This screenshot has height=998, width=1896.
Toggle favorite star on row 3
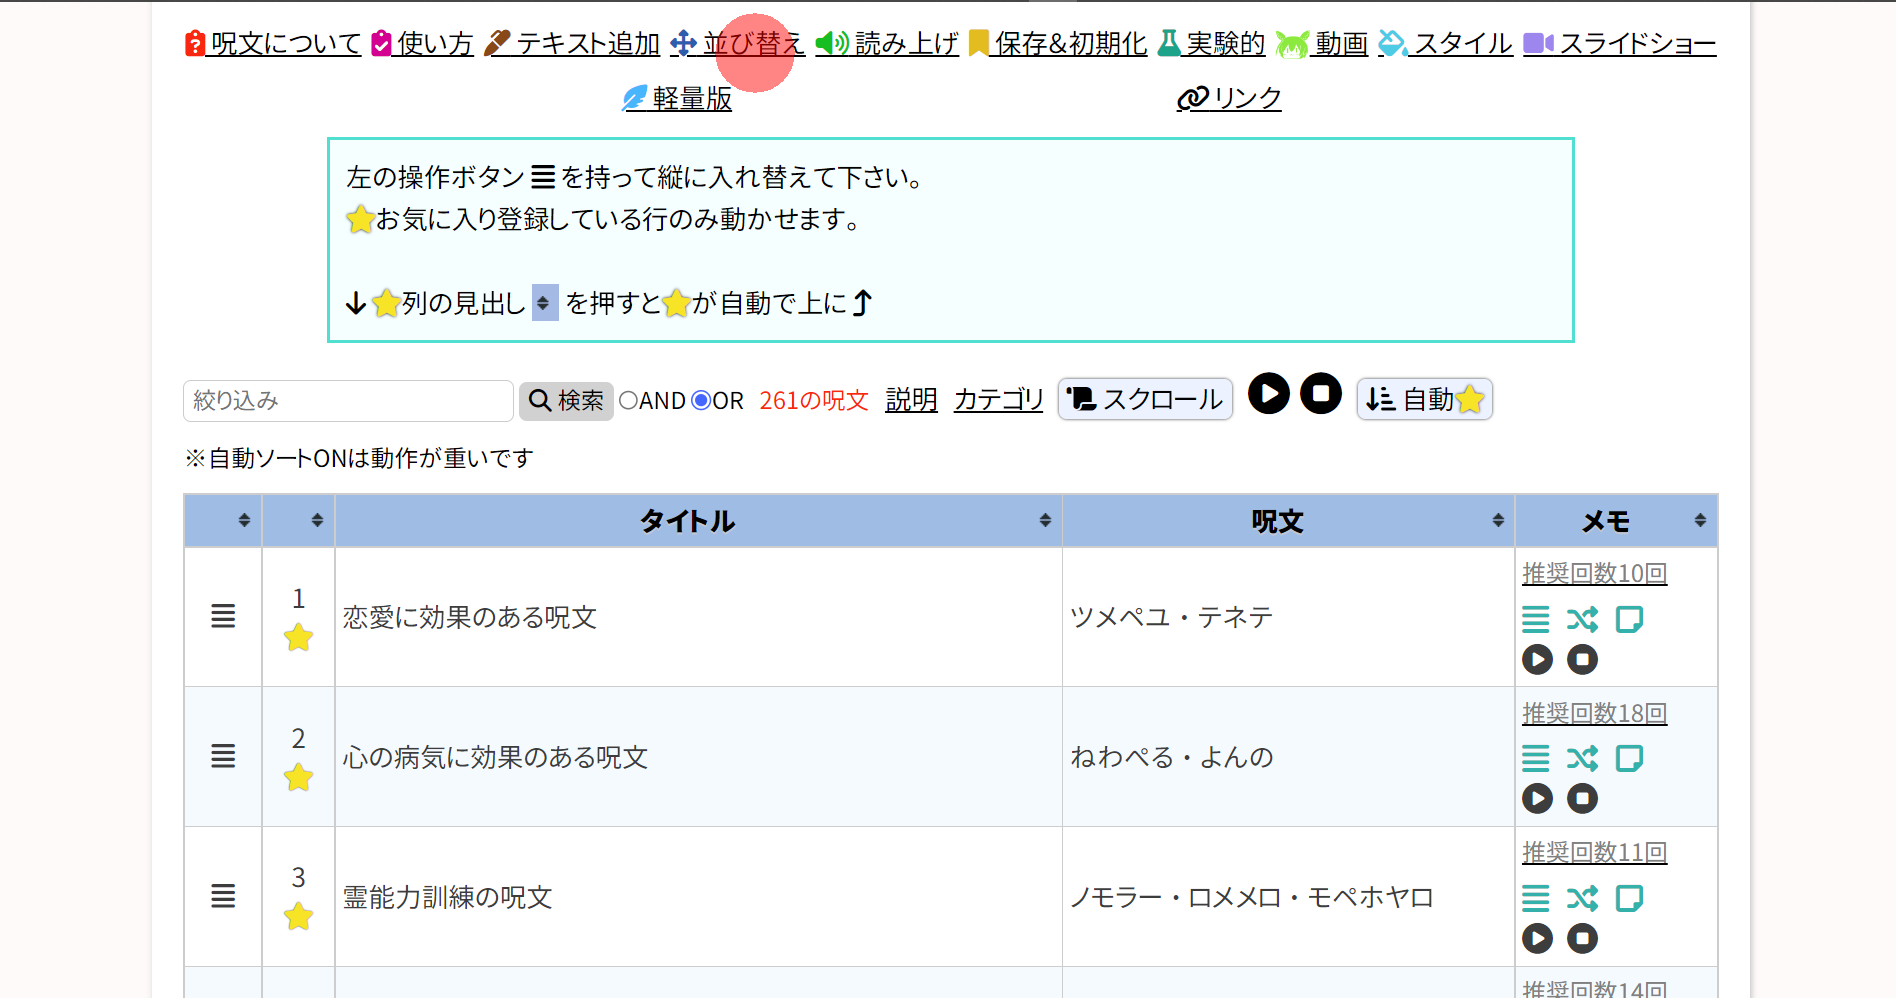[x=298, y=917]
